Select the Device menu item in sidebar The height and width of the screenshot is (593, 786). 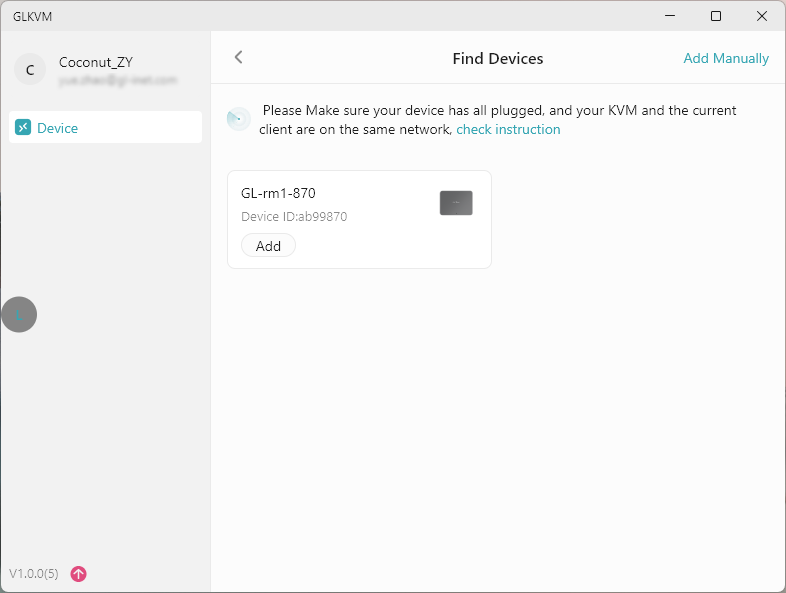tap(105, 127)
